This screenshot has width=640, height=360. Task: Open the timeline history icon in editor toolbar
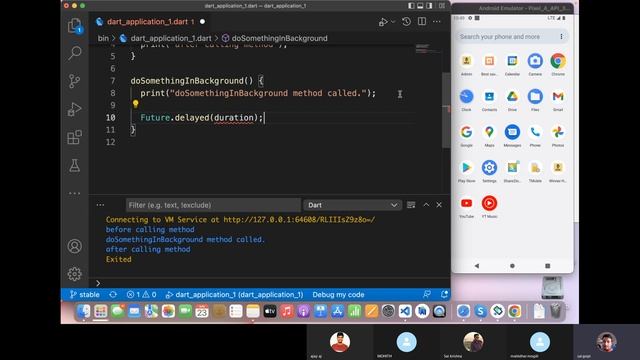(406, 22)
